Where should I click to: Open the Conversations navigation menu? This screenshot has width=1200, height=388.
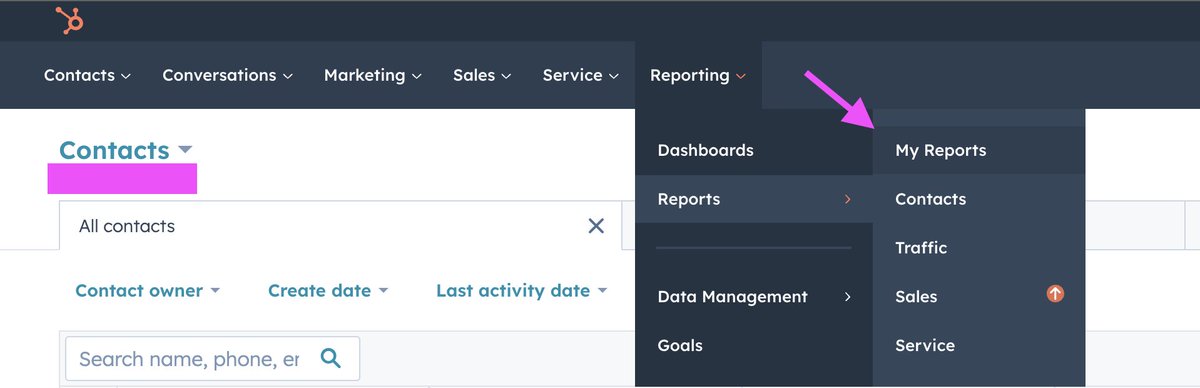(227, 75)
